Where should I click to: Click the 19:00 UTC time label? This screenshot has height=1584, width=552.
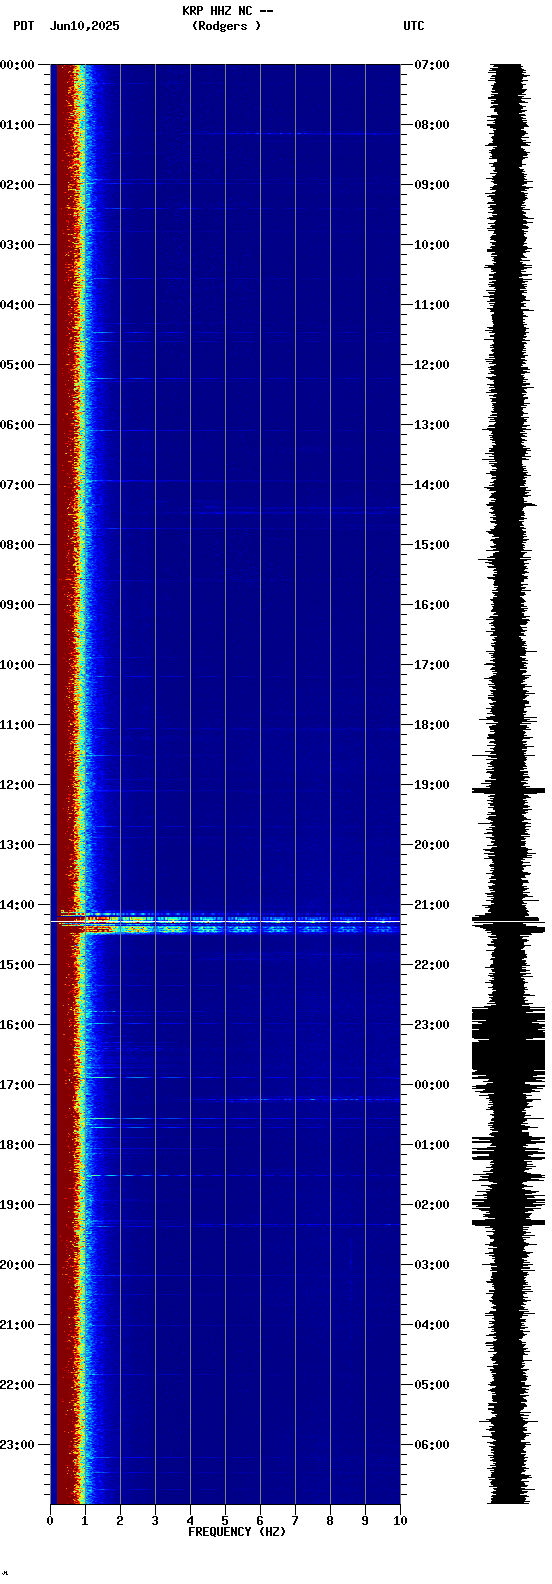pyautogui.click(x=432, y=785)
